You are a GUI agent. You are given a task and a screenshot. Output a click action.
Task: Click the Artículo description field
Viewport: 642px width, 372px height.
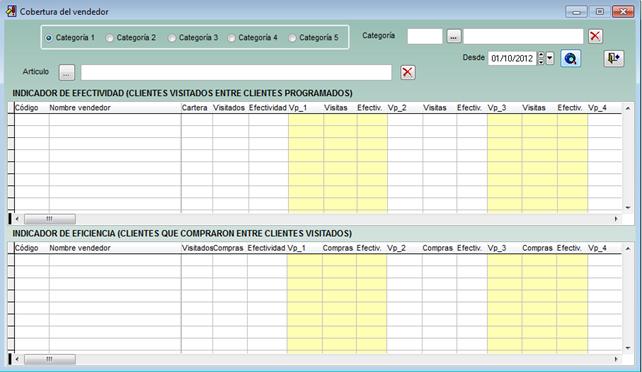pyautogui.click(x=236, y=72)
